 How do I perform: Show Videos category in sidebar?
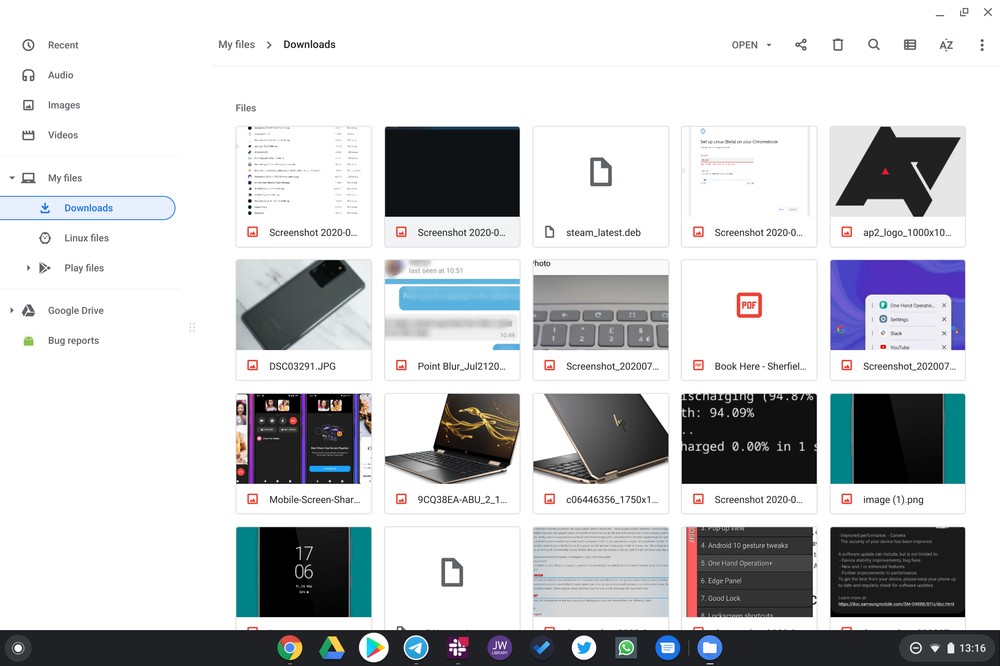tap(62, 135)
